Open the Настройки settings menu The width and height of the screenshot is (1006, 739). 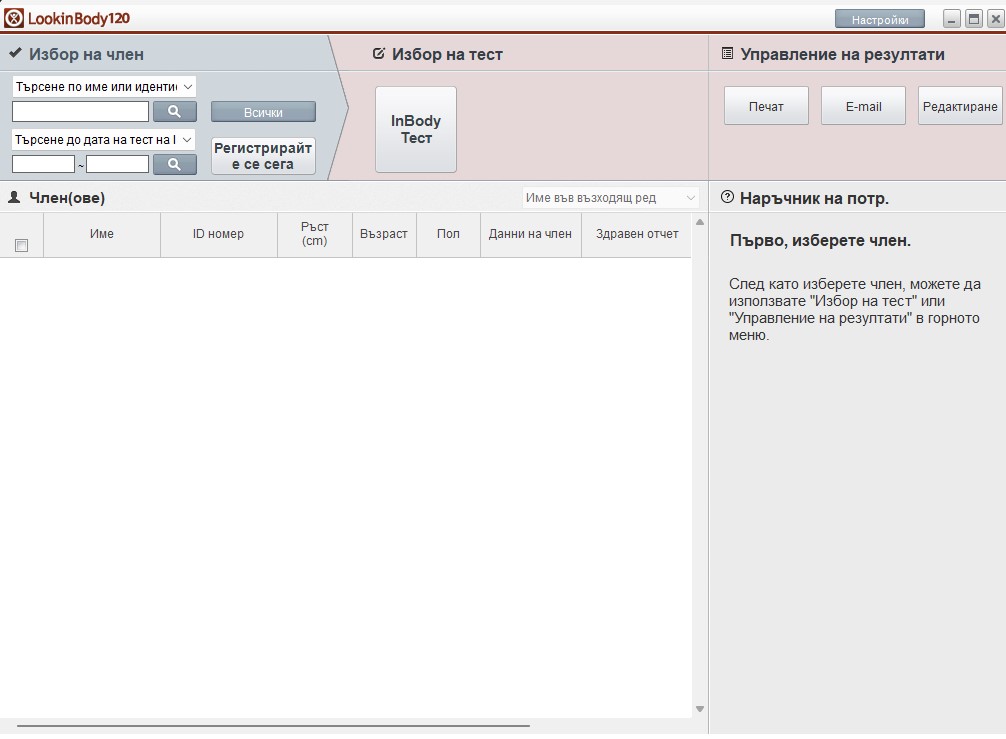coord(880,19)
